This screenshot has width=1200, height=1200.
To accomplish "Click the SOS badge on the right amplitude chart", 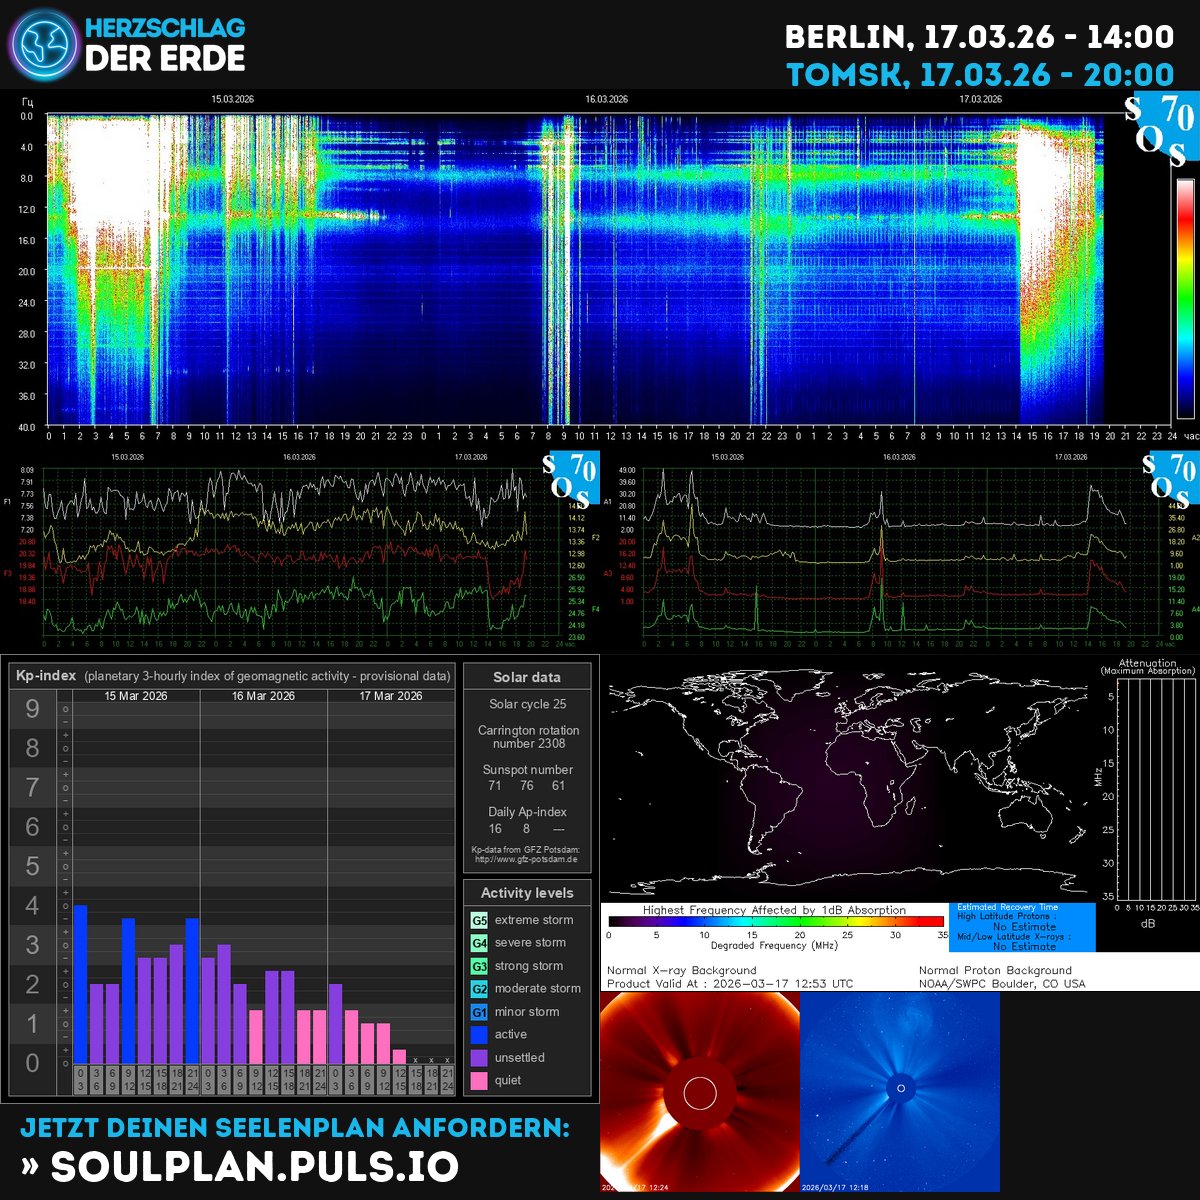I will pos(1167,475).
